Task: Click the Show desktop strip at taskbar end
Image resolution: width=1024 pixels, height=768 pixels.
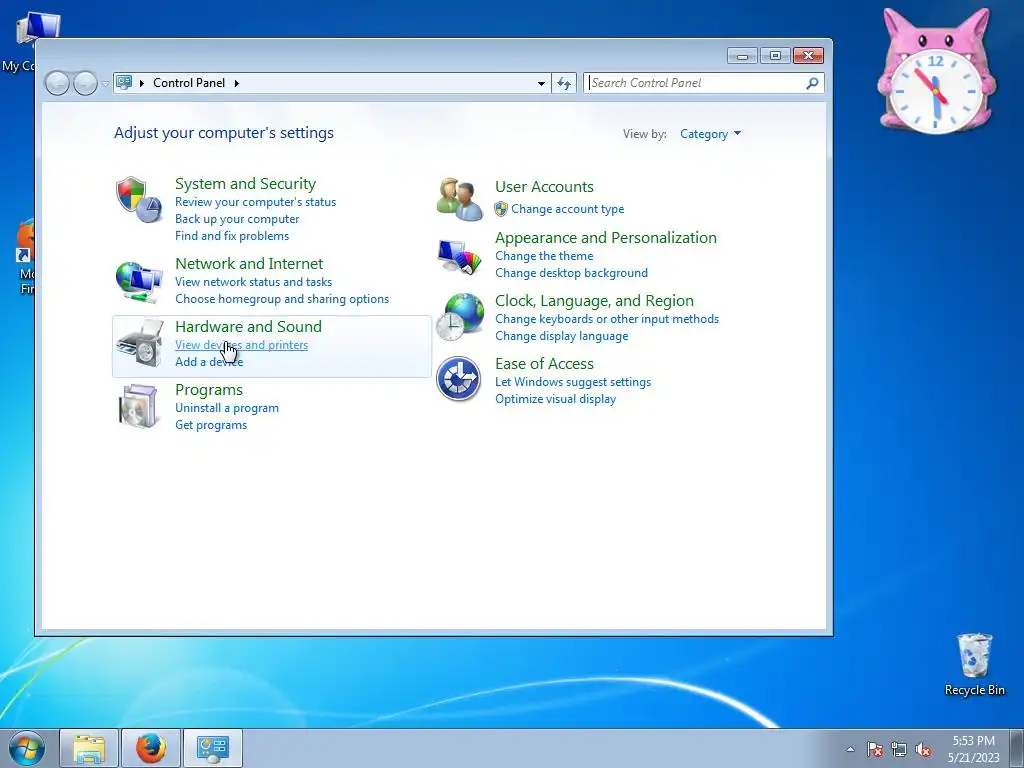Action: click(x=1017, y=748)
